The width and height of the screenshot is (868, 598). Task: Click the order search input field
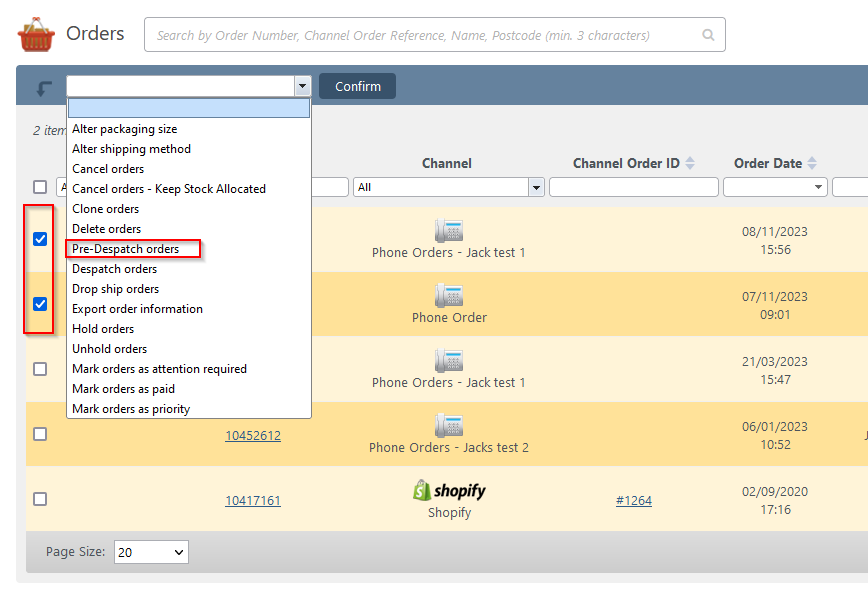[430, 34]
